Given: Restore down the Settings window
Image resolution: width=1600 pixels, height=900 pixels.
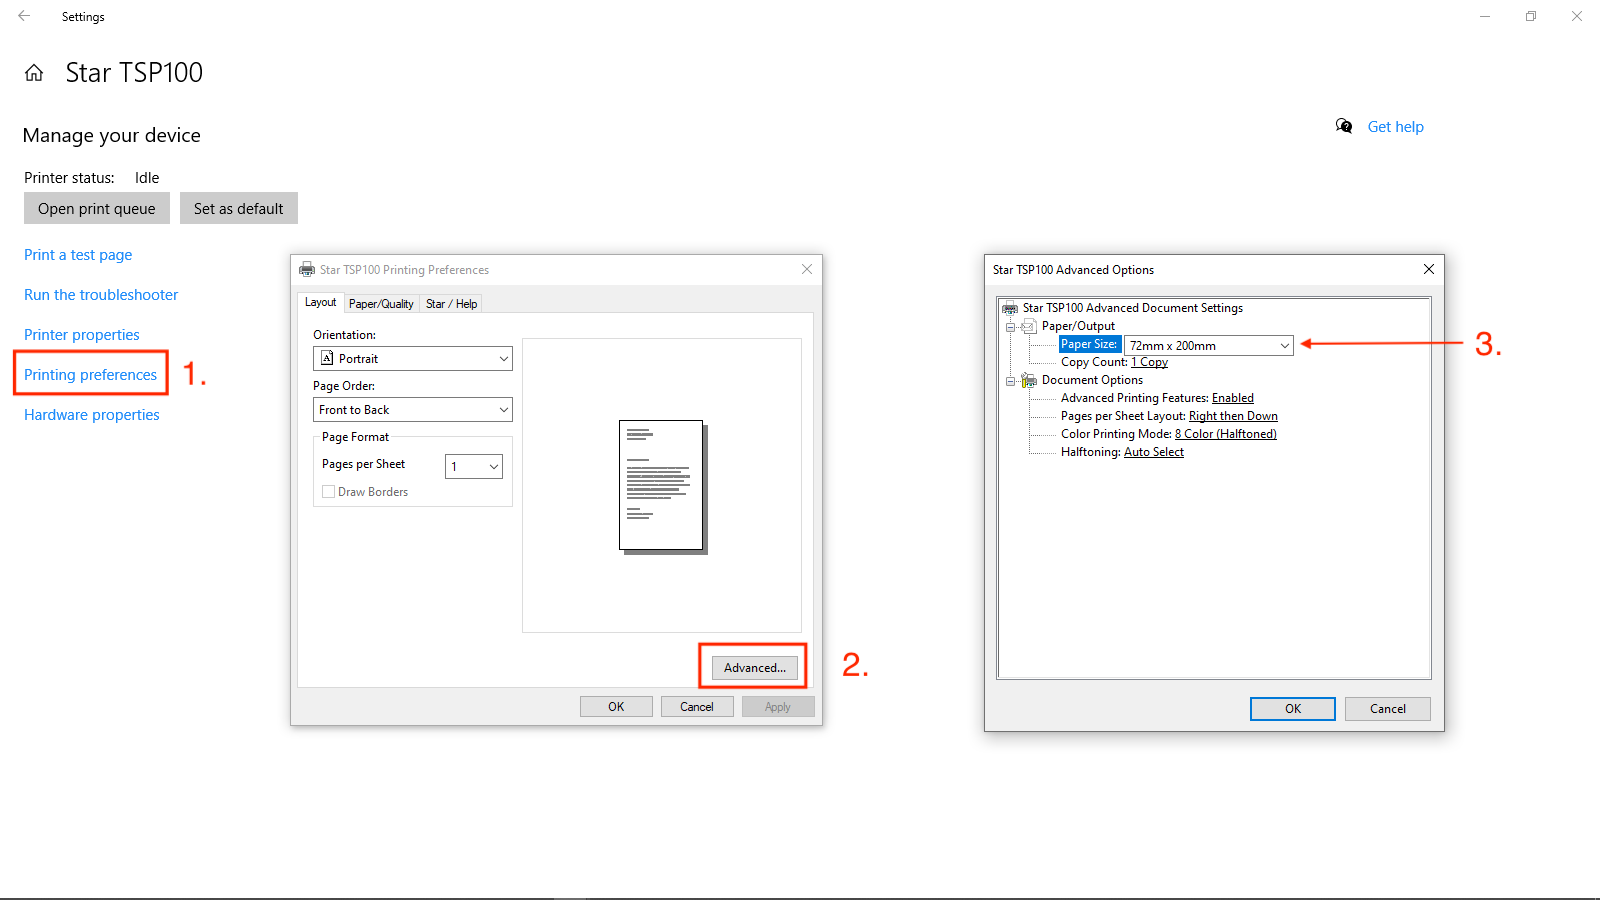Looking at the screenshot, I should (x=1531, y=16).
